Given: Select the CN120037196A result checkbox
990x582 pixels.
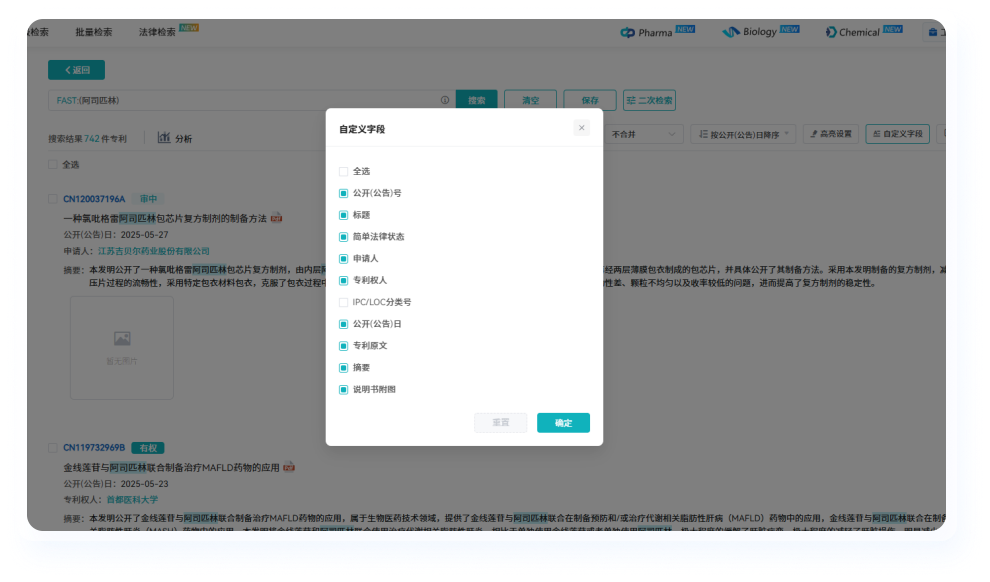Looking at the screenshot, I should click(53, 199).
